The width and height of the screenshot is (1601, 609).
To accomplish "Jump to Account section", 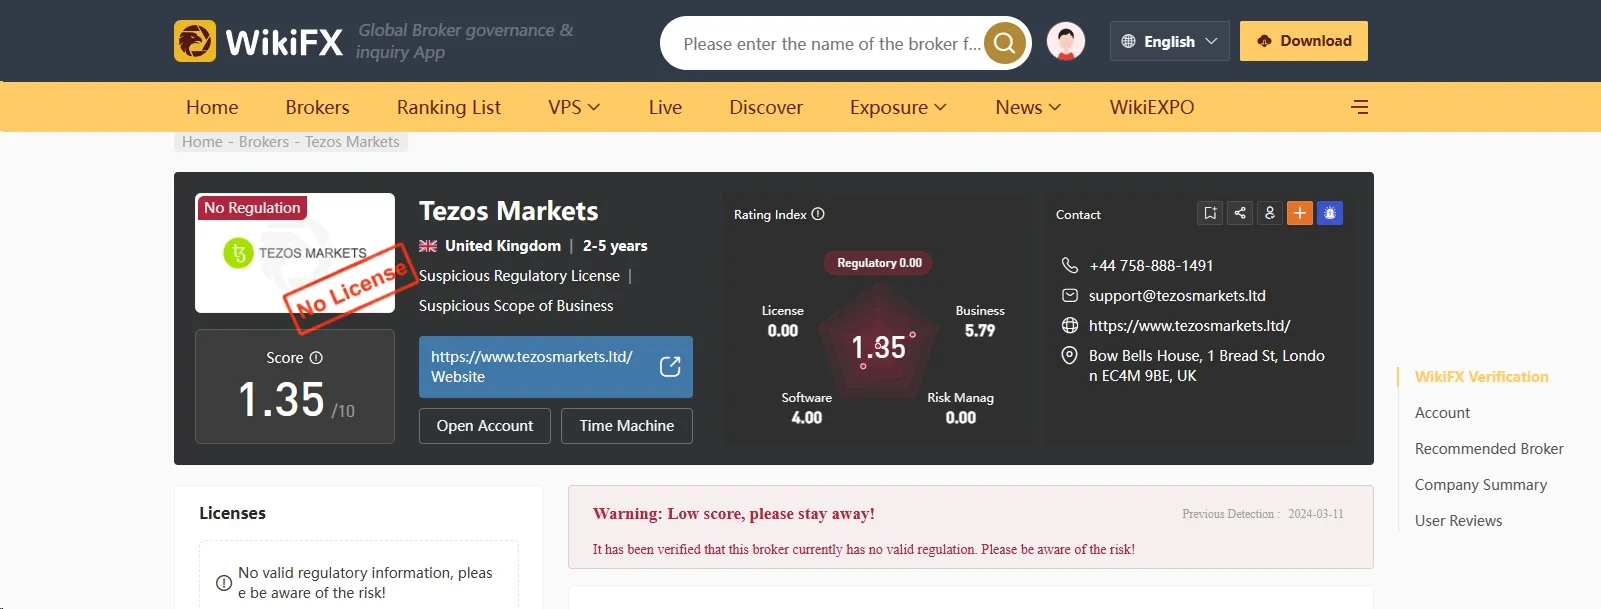I will [x=1442, y=413].
